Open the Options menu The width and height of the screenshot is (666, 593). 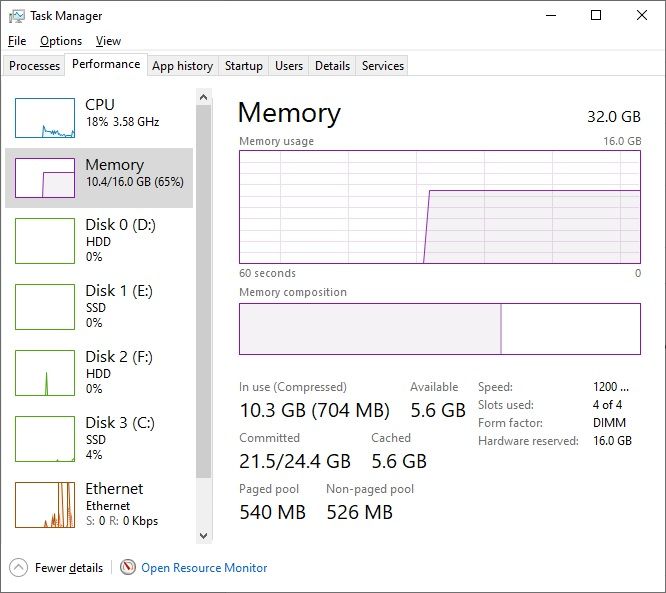coord(61,41)
